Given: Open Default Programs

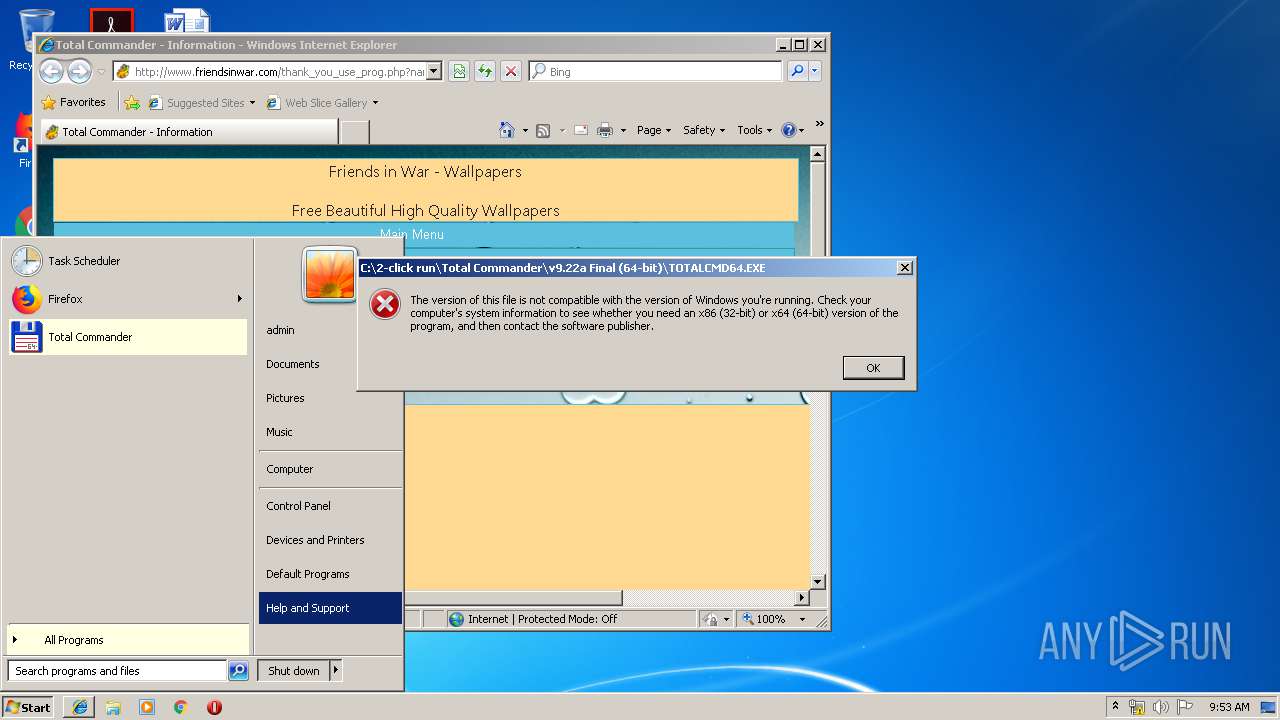Looking at the screenshot, I should [x=330, y=574].
